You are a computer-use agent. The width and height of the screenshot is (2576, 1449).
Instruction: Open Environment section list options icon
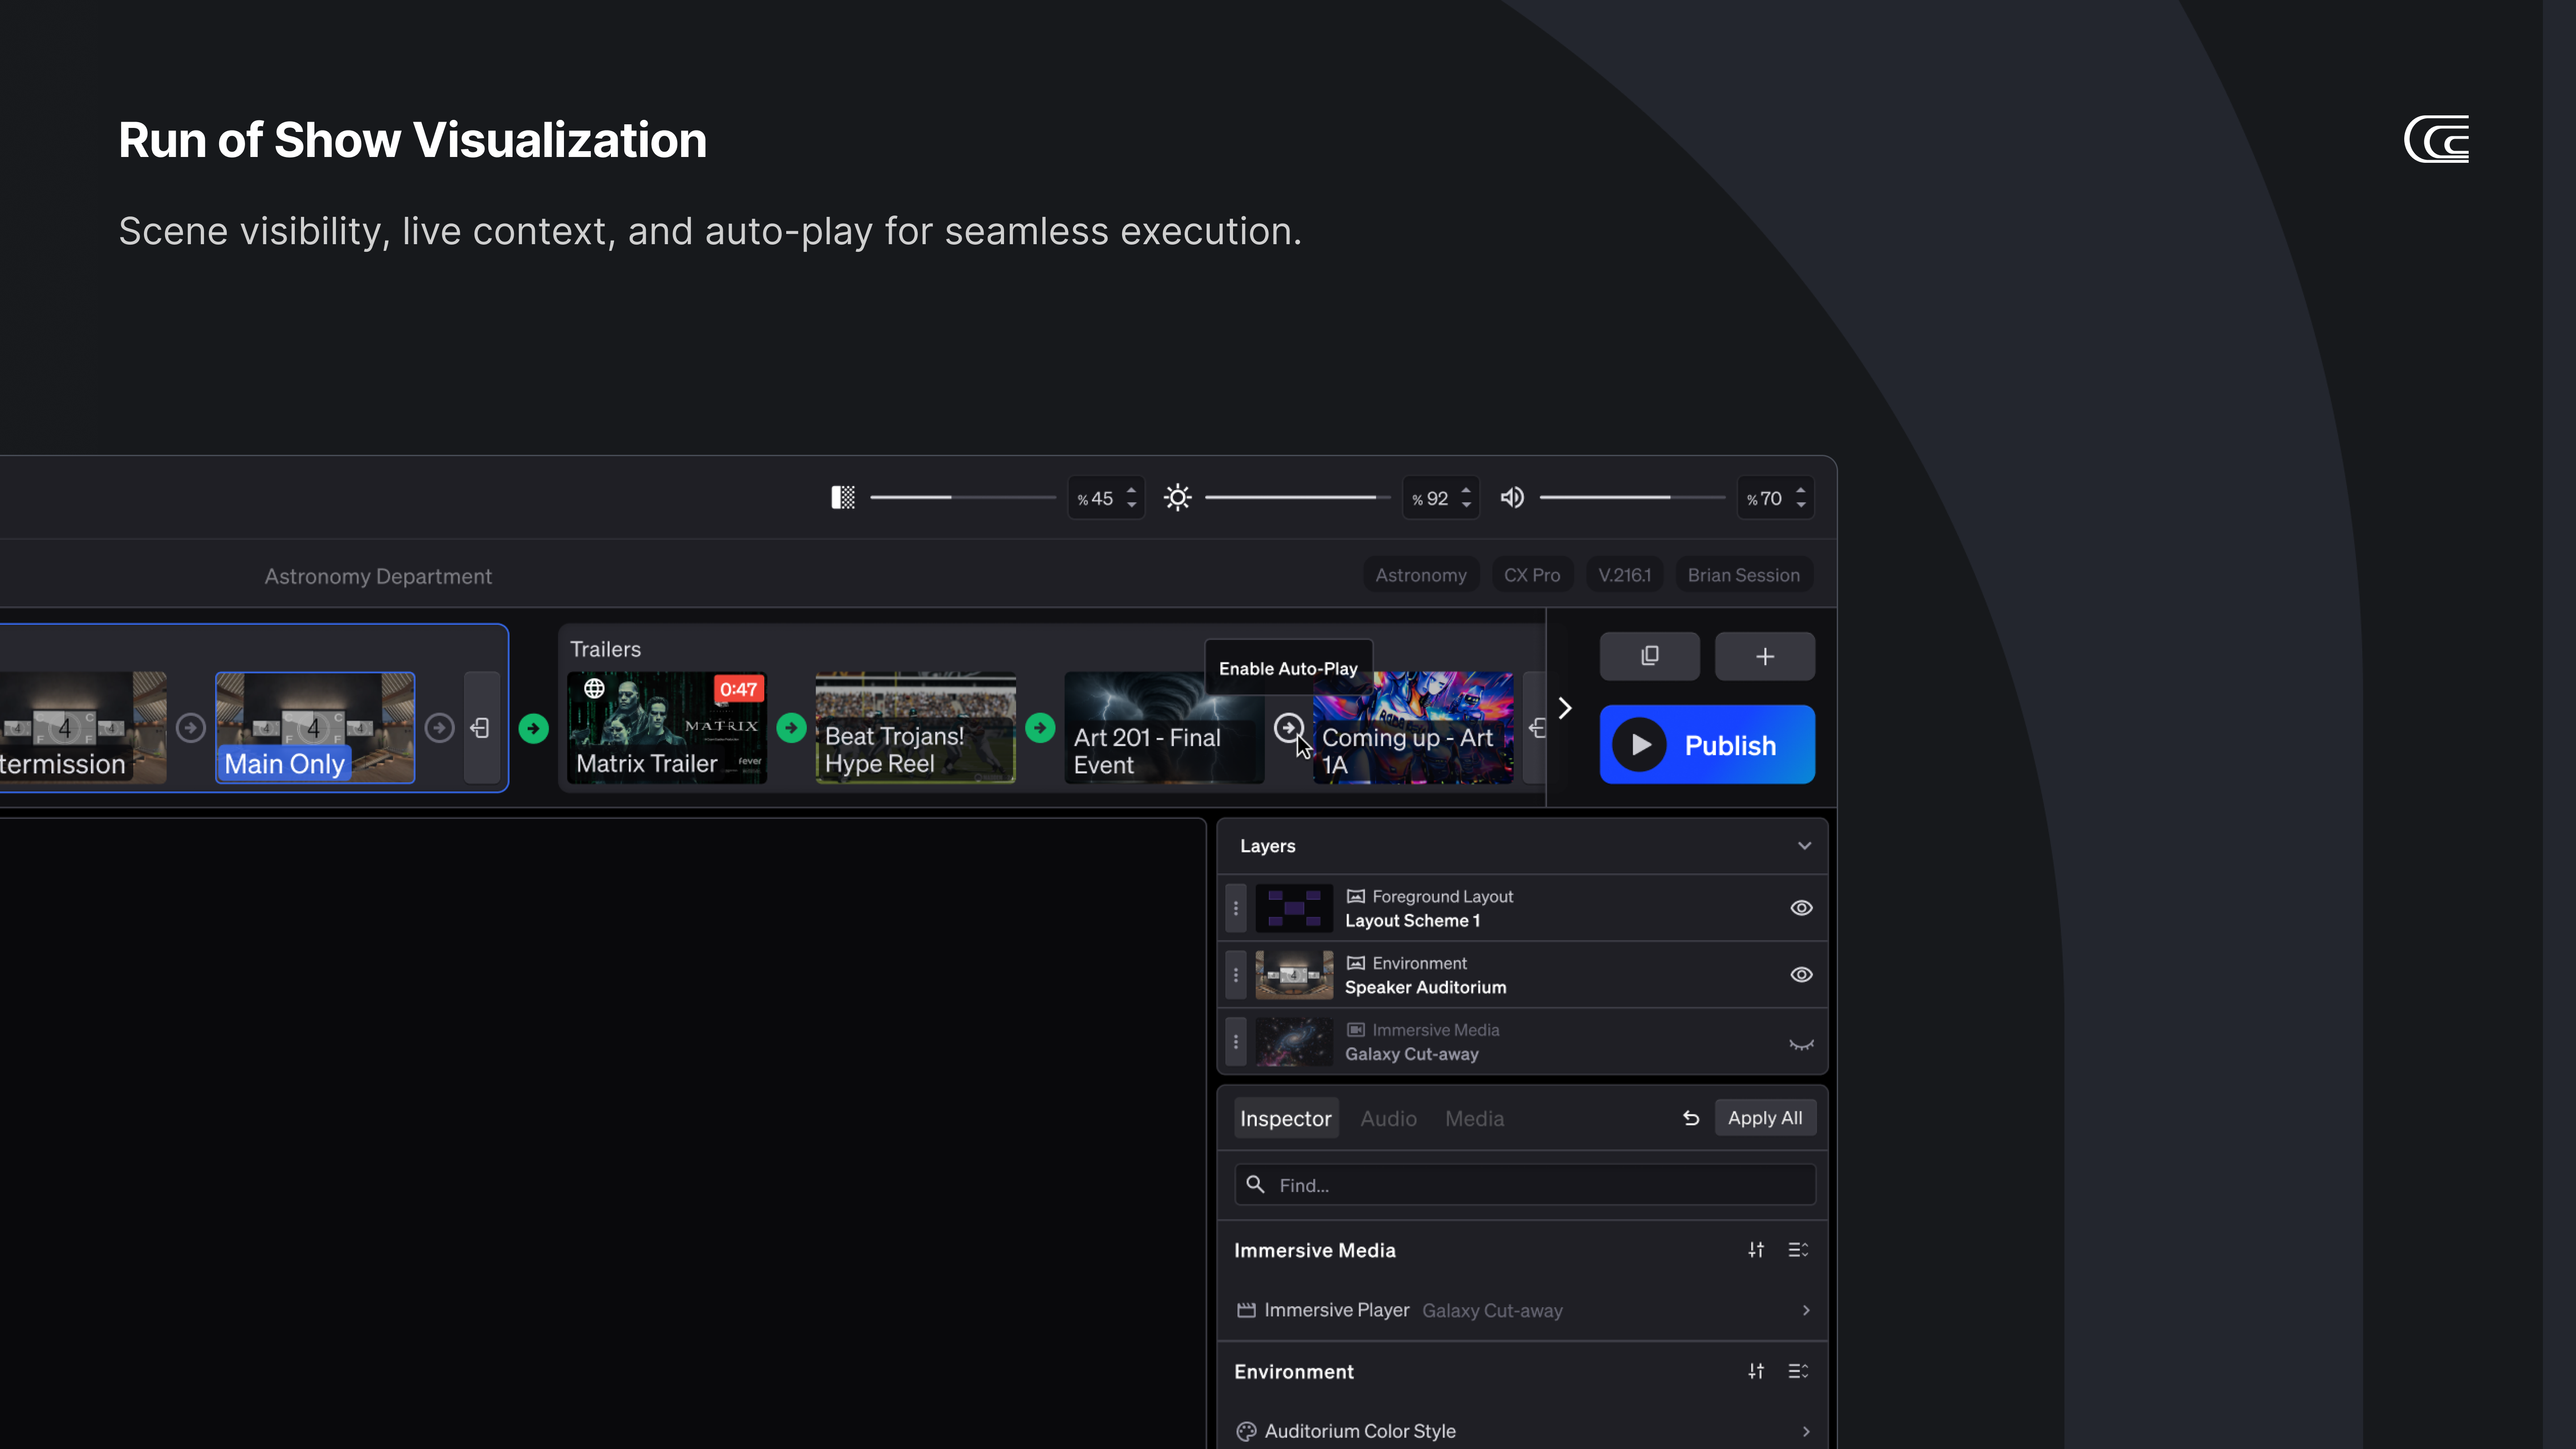pyautogui.click(x=1797, y=1371)
